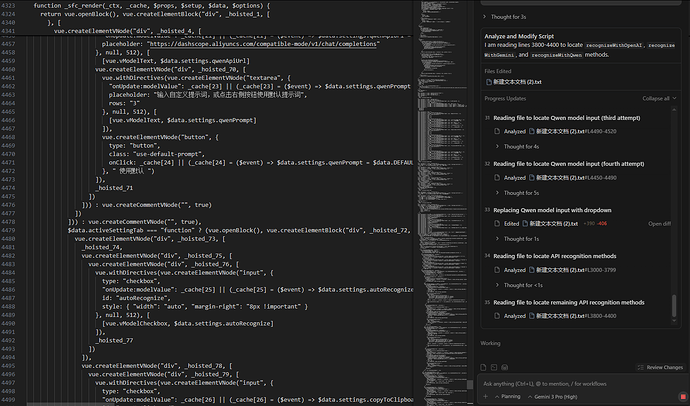Select step 'Reading file to locate remaining API recognition methods'

click(569, 303)
